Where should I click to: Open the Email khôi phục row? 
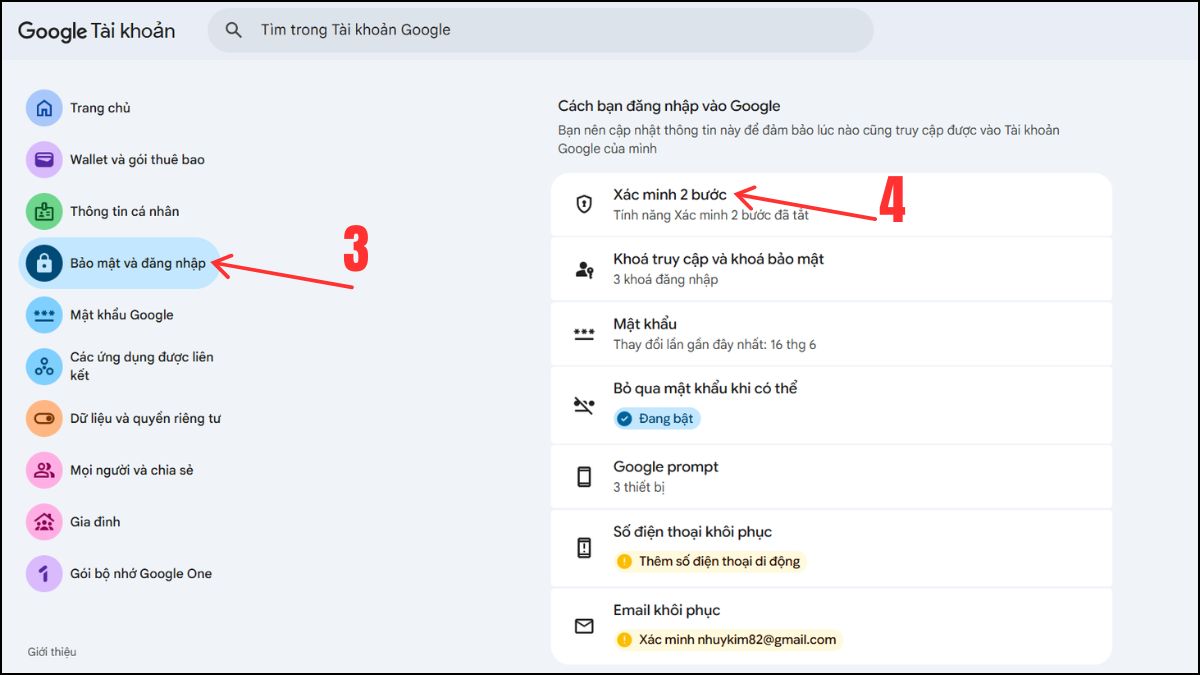[831, 626]
